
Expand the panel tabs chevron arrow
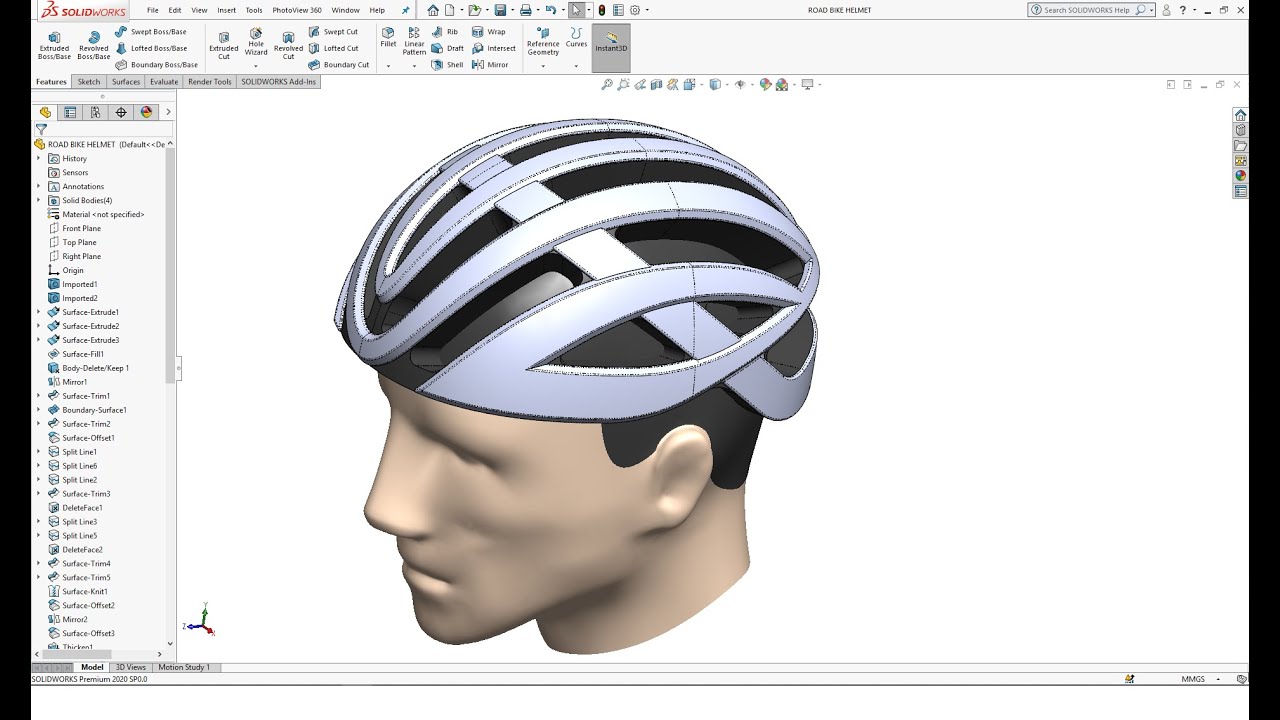click(168, 112)
